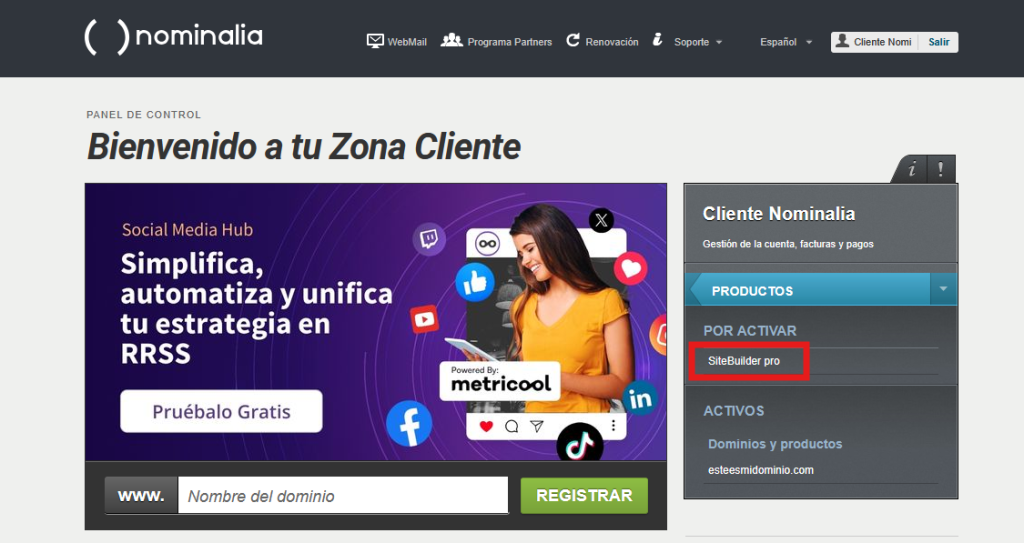Click the TikTok icon in banner
Screen dimensions: 1024x543
579,444
